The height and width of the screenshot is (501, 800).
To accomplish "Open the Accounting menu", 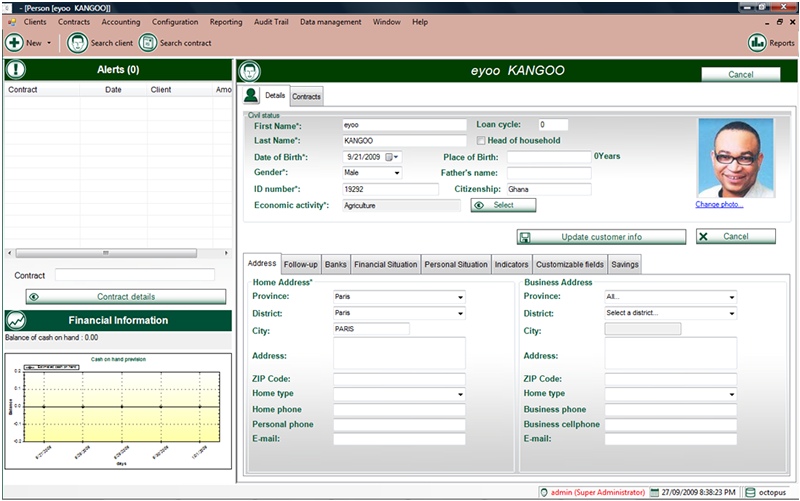I will click(x=121, y=21).
